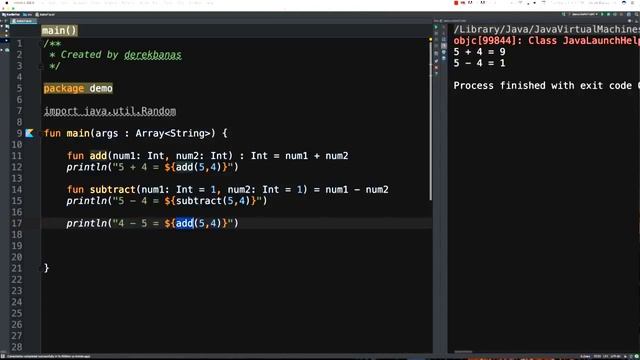
Task: Click the Debug icon in the top toolbar
Action: [609, 14]
